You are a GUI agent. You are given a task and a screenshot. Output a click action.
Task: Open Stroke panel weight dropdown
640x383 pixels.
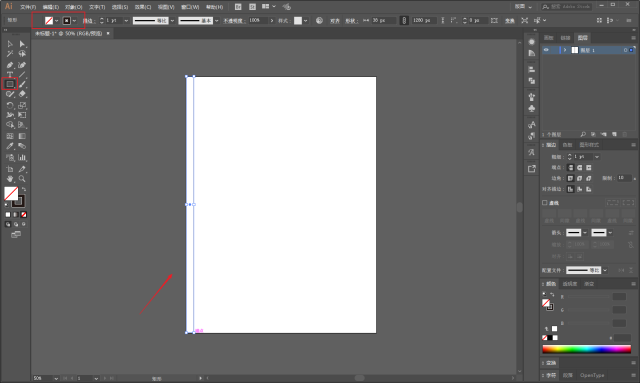pos(597,157)
